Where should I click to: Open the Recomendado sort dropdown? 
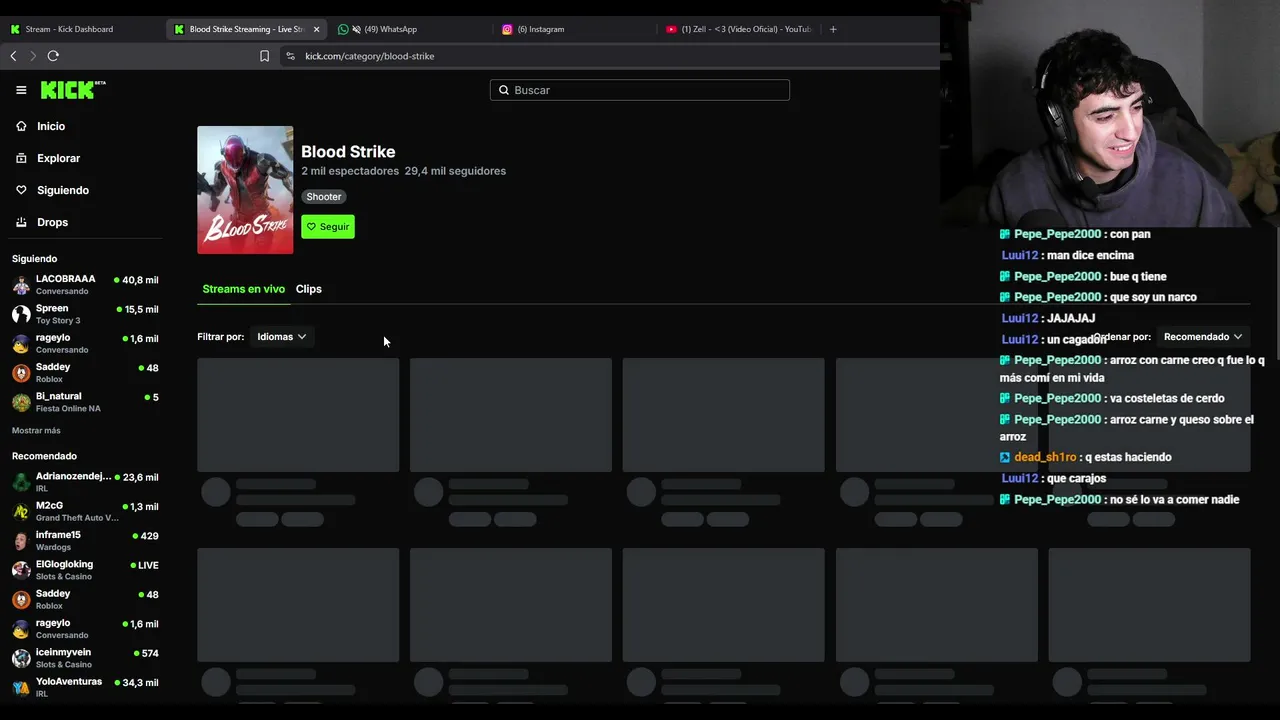(x=1203, y=337)
